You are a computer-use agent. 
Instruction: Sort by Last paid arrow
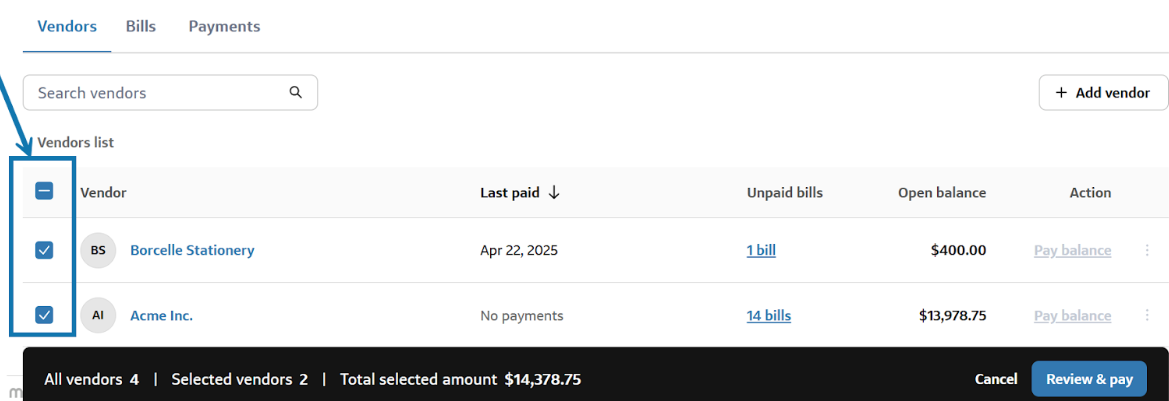click(554, 192)
